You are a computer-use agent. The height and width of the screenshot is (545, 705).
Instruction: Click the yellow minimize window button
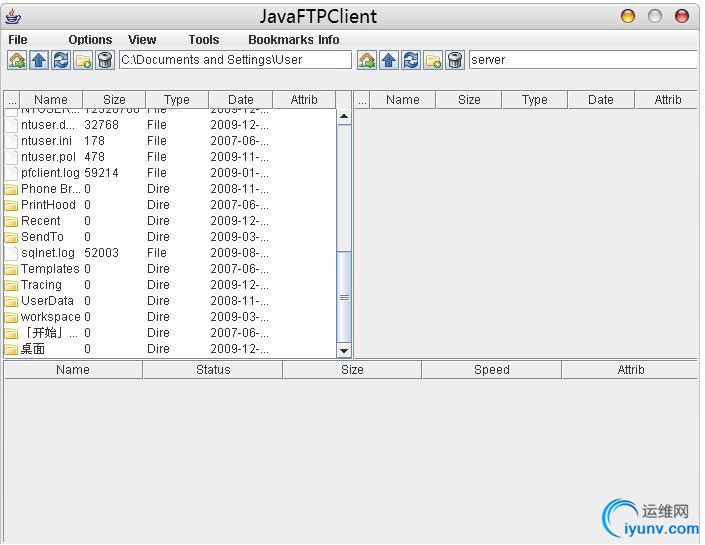628,16
